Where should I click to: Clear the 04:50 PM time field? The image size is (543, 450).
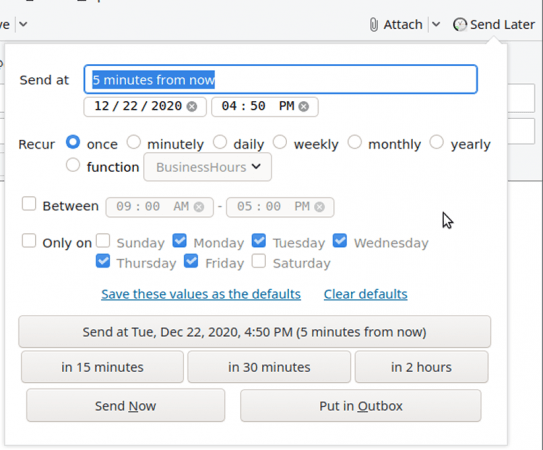[x=304, y=106]
